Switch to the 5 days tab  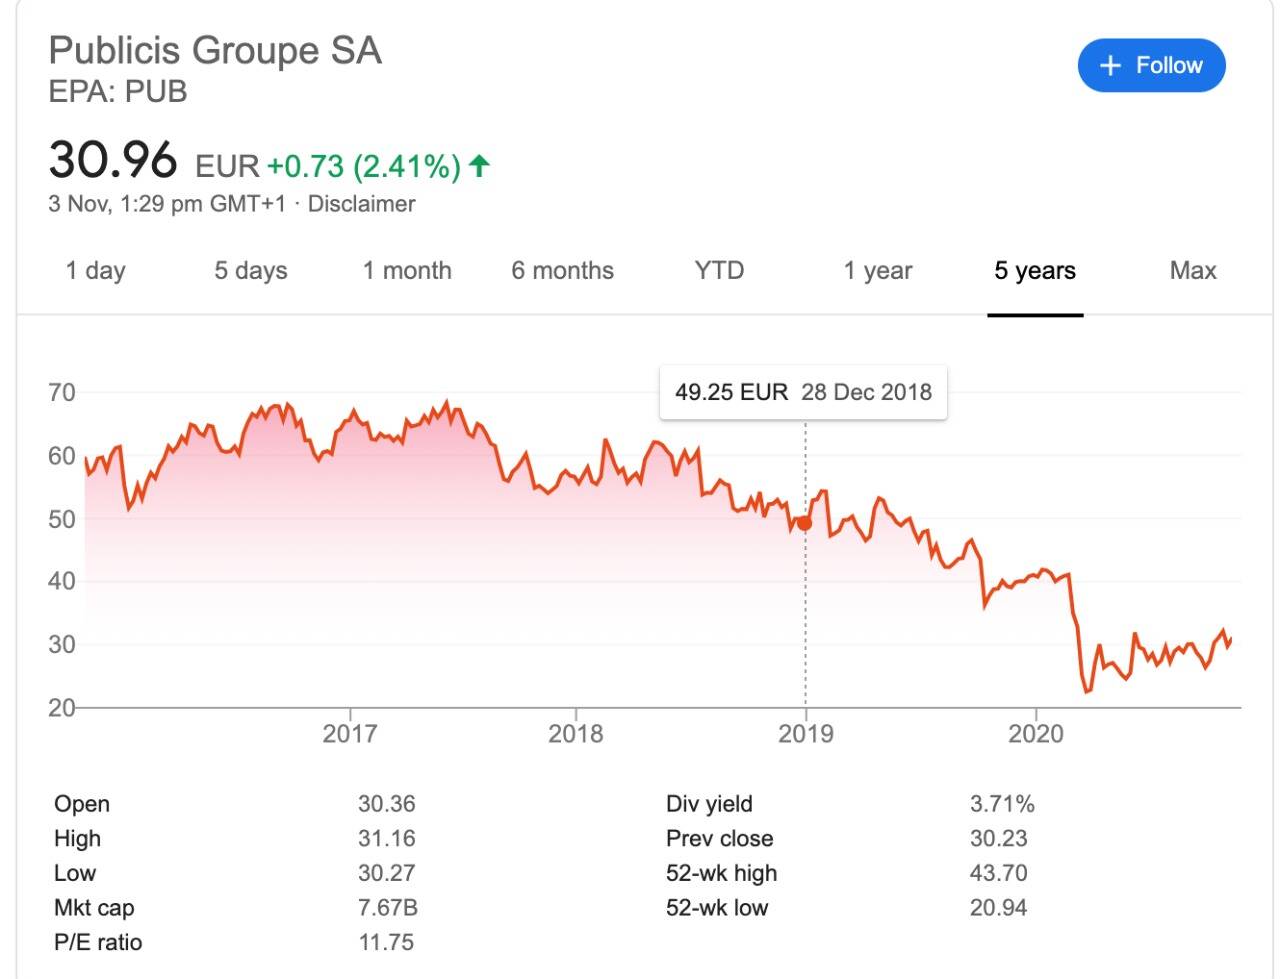[251, 271]
